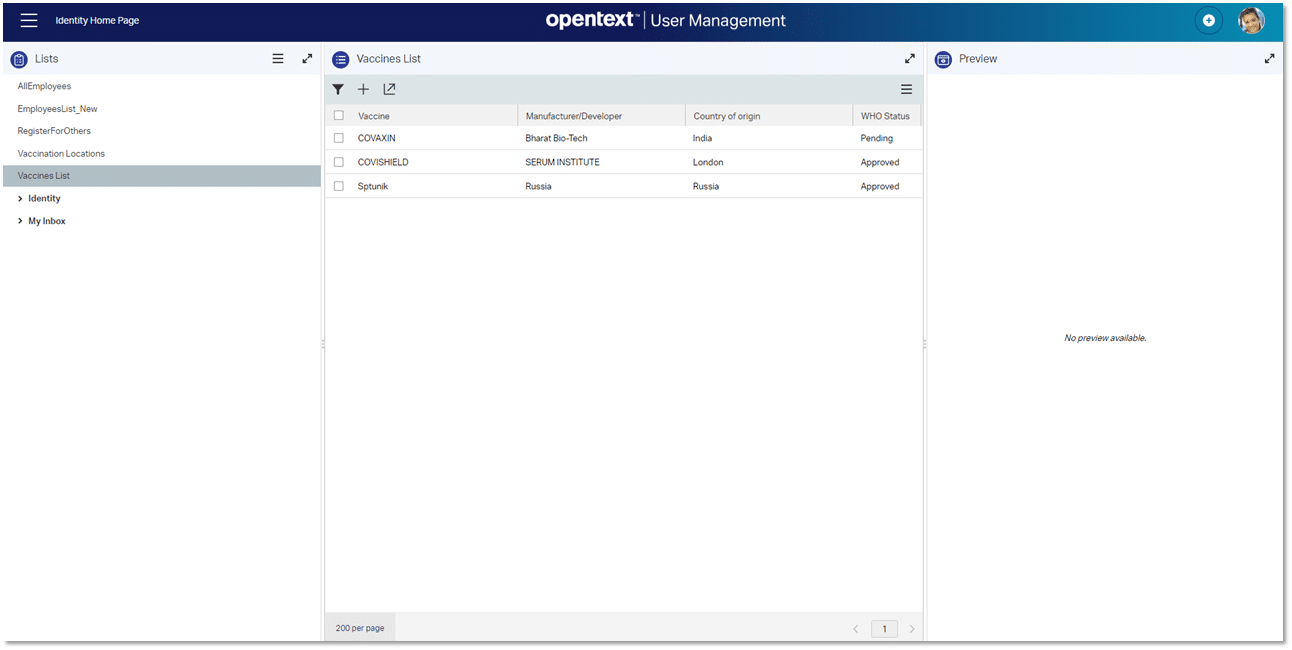Open the main navigation hamburger menu
The height and width of the screenshot is (650, 1292).
click(x=28, y=20)
